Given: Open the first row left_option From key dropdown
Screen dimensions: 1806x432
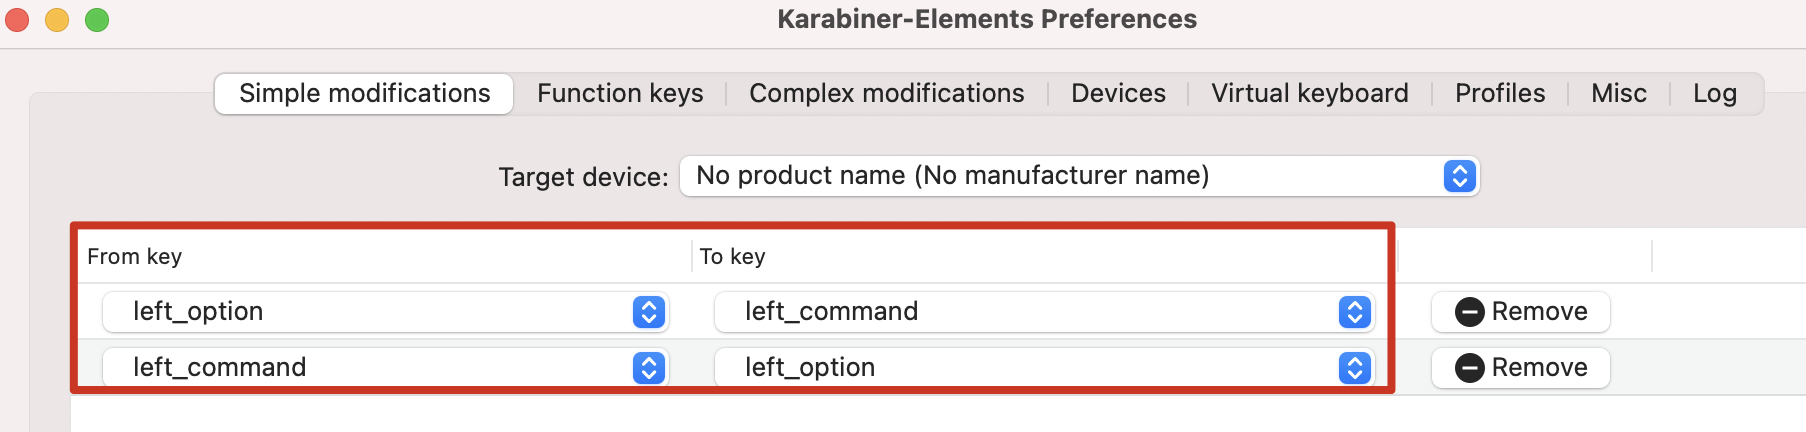Looking at the screenshot, I should [385, 312].
